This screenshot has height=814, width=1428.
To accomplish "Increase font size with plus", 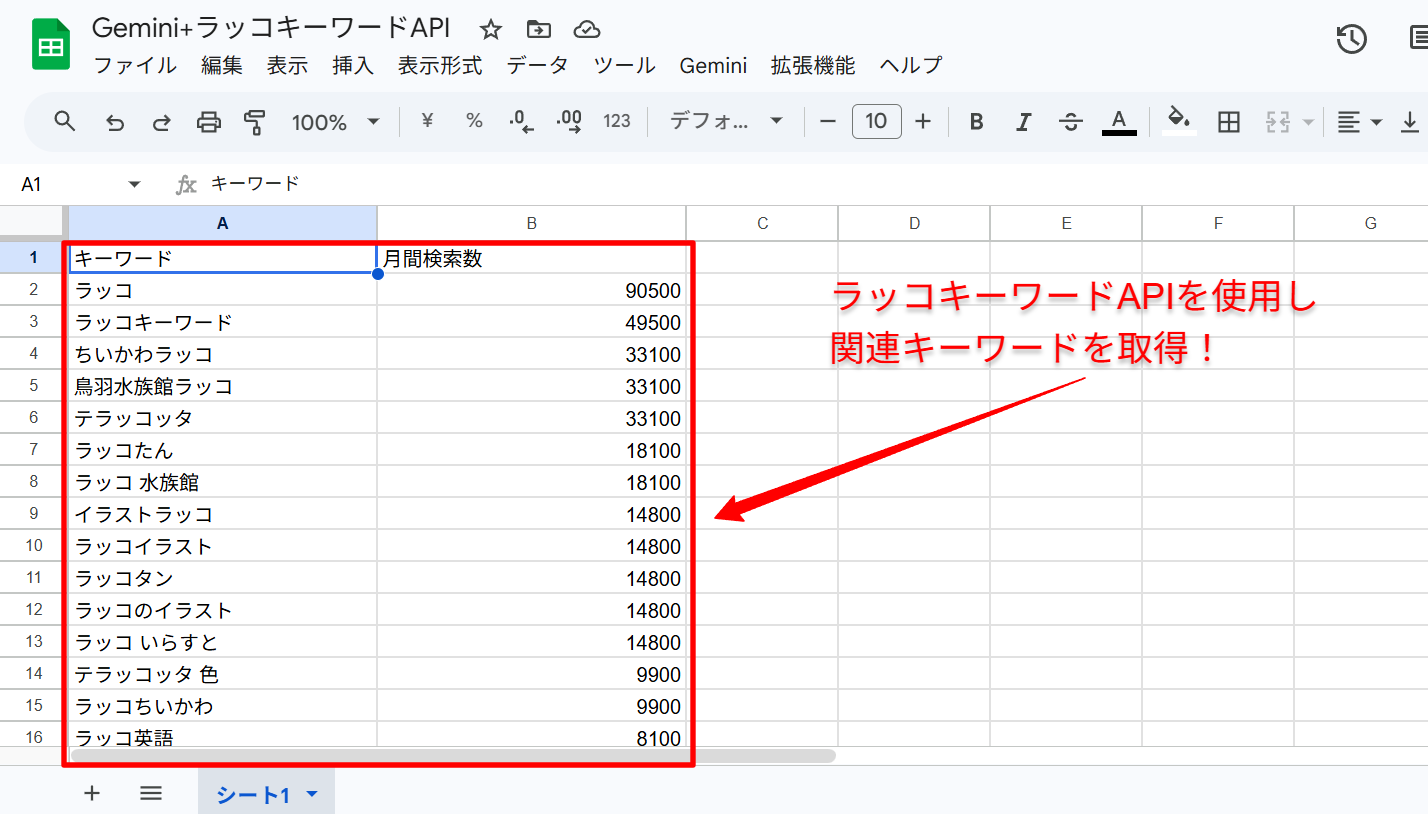I will click(923, 121).
